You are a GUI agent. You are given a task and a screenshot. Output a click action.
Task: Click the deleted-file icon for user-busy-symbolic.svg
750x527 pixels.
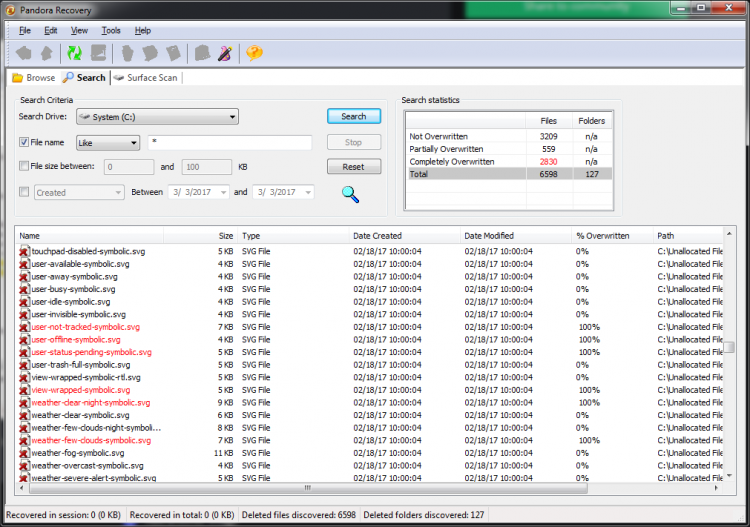[24, 289]
